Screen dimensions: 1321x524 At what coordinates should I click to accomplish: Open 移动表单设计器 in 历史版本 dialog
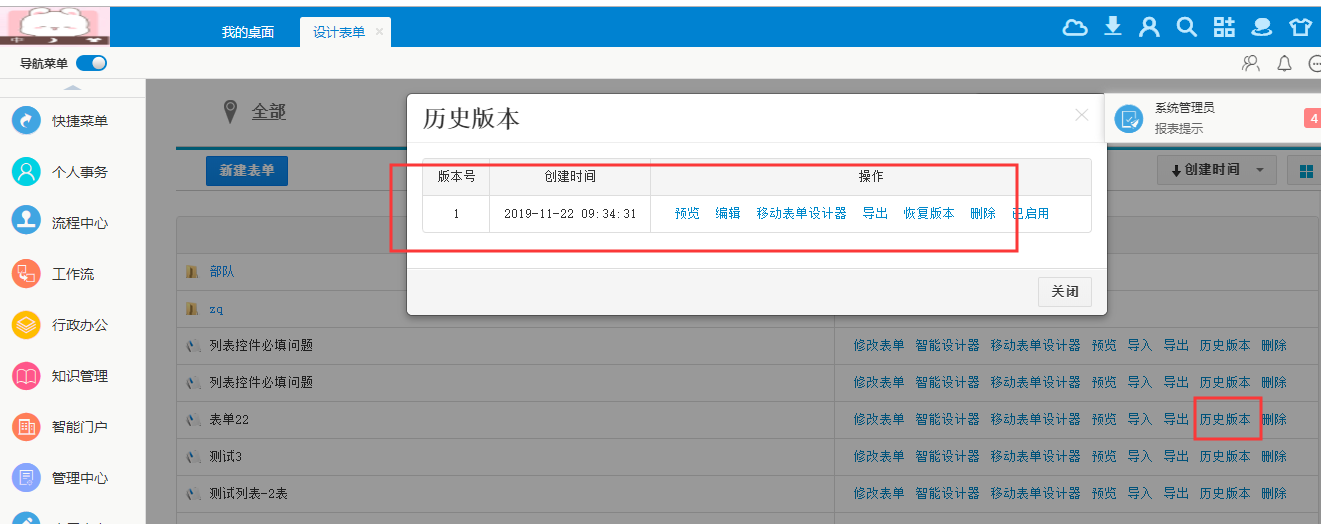(x=801, y=213)
